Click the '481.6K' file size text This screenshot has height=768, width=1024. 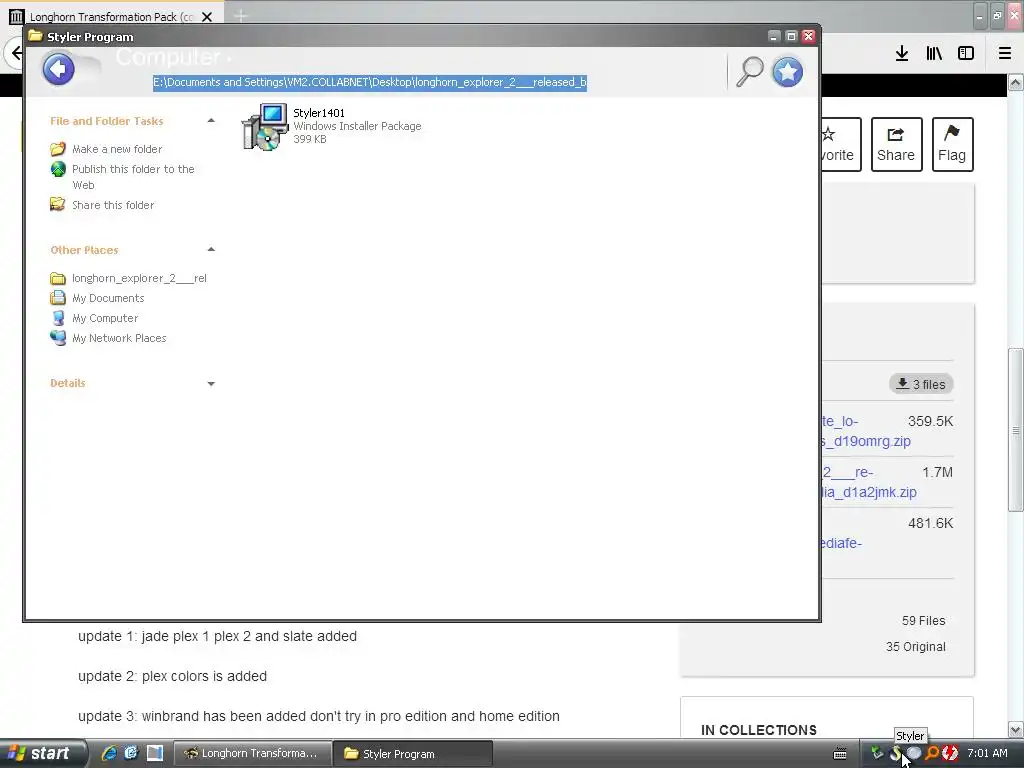pyautogui.click(x=931, y=523)
